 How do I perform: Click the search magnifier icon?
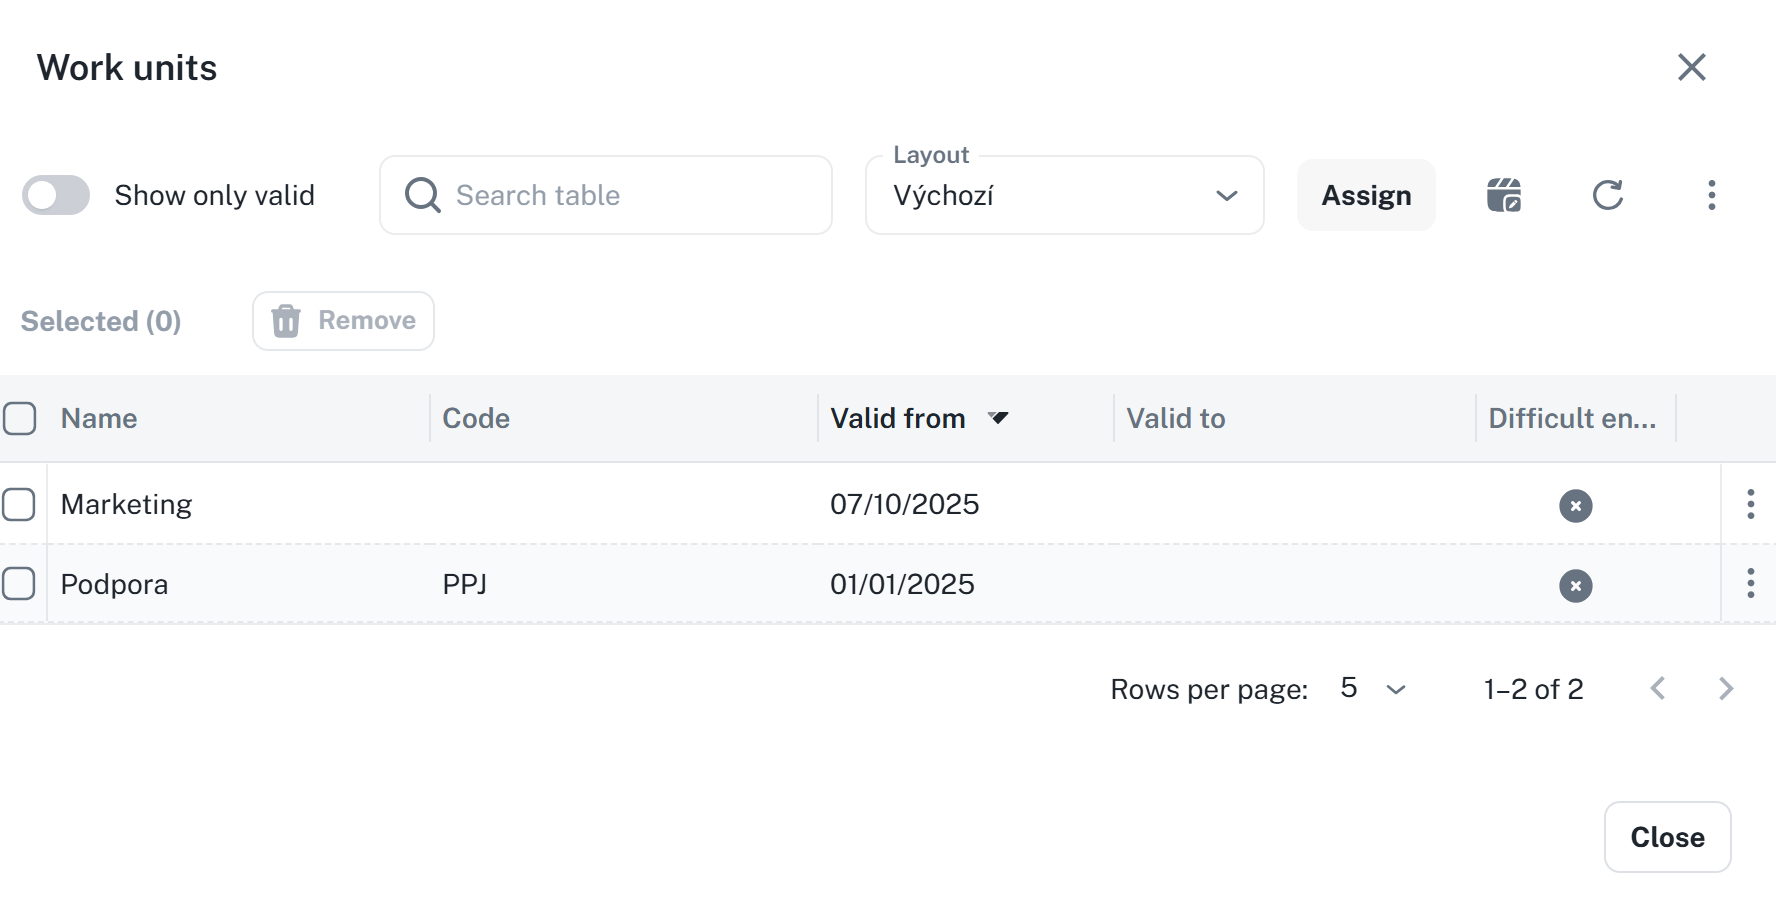422,195
